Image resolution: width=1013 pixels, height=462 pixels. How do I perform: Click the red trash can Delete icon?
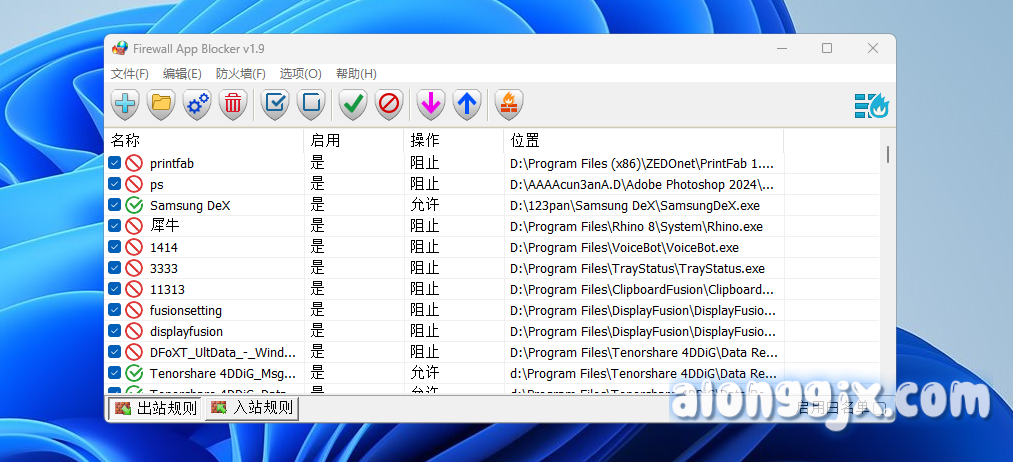point(233,103)
